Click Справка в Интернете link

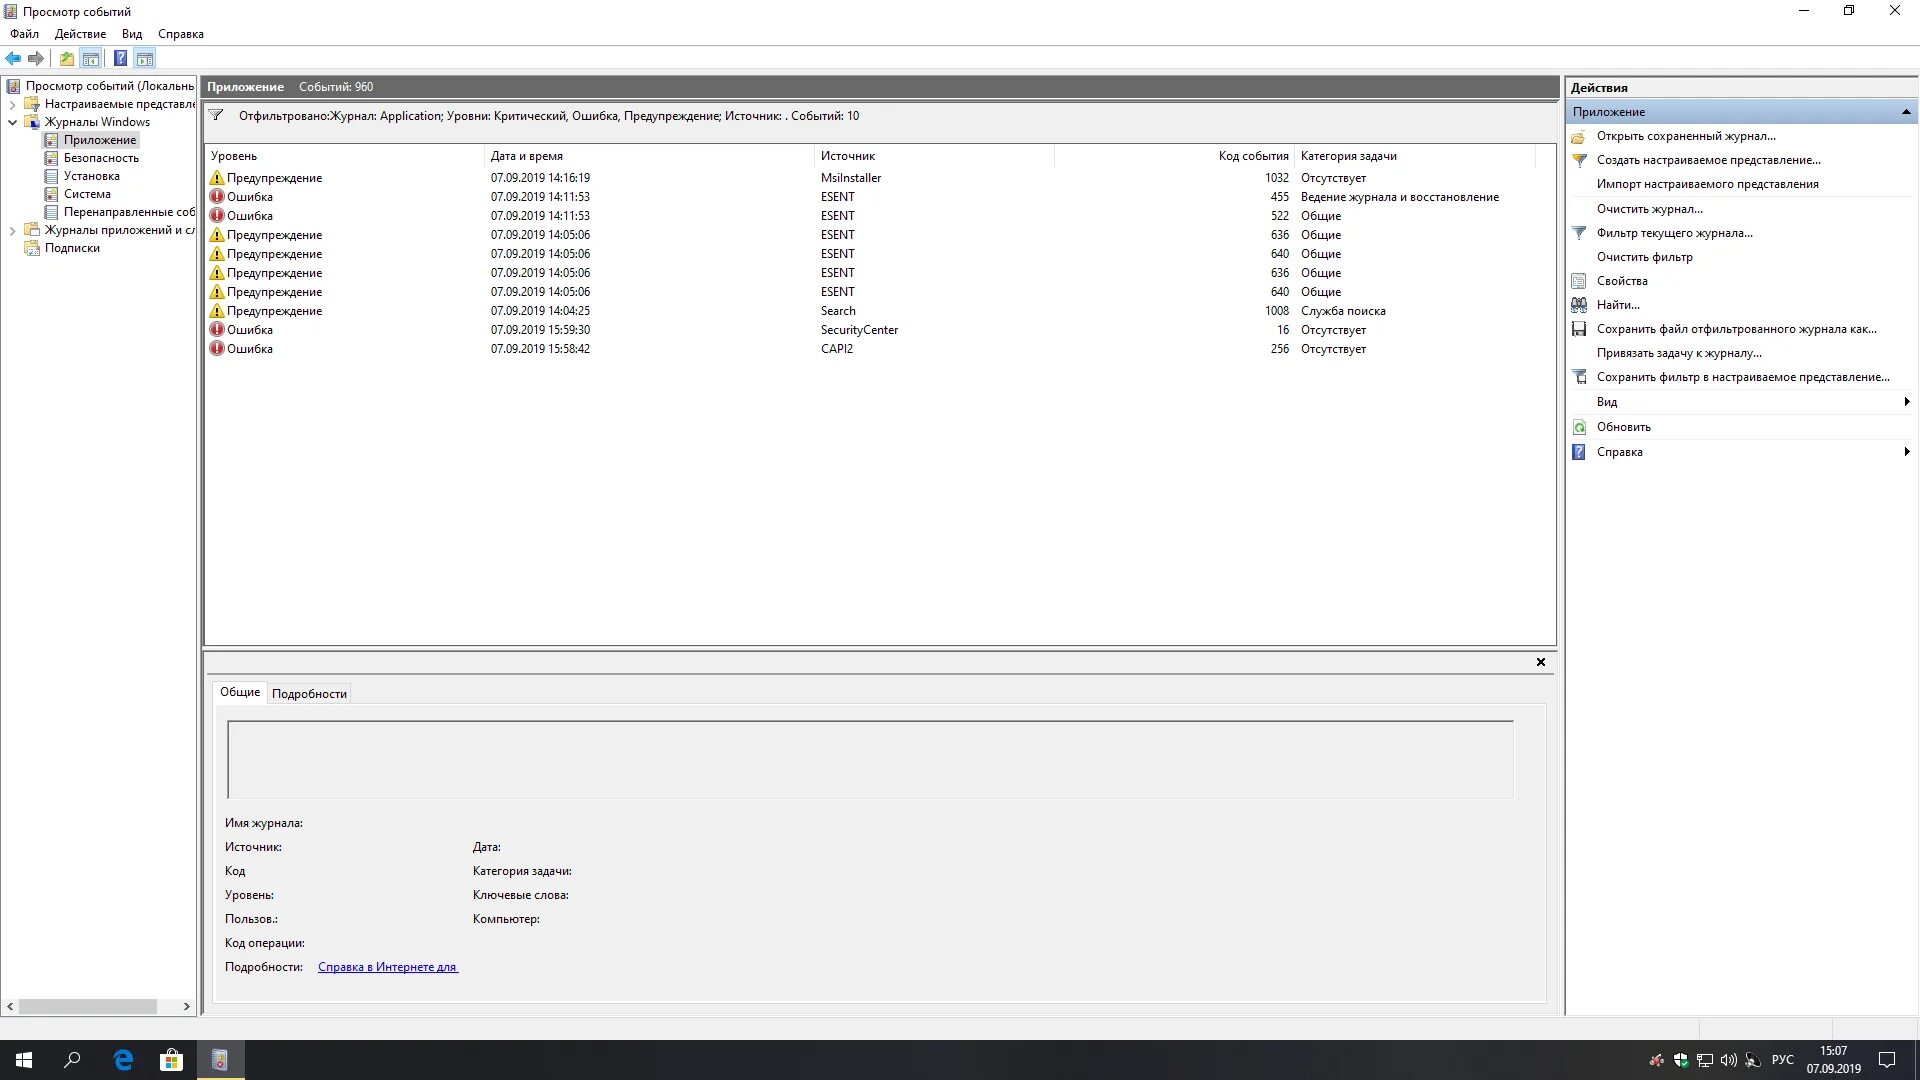click(x=388, y=967)
